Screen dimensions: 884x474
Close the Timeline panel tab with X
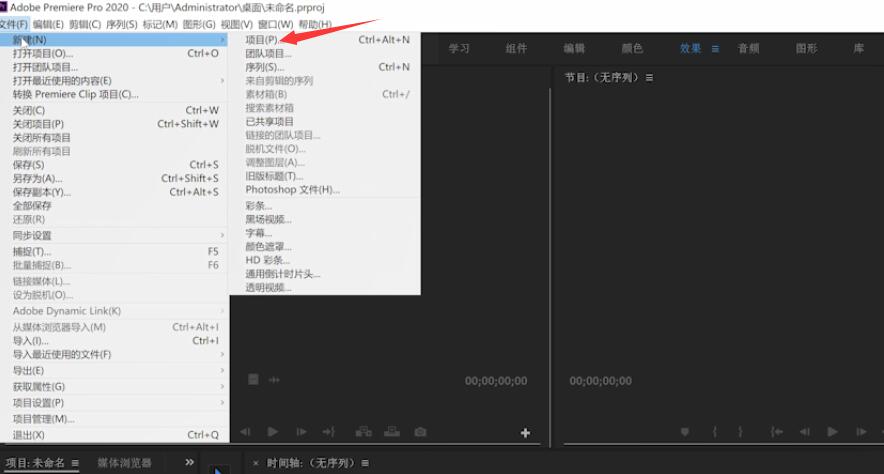coord(255,463)
